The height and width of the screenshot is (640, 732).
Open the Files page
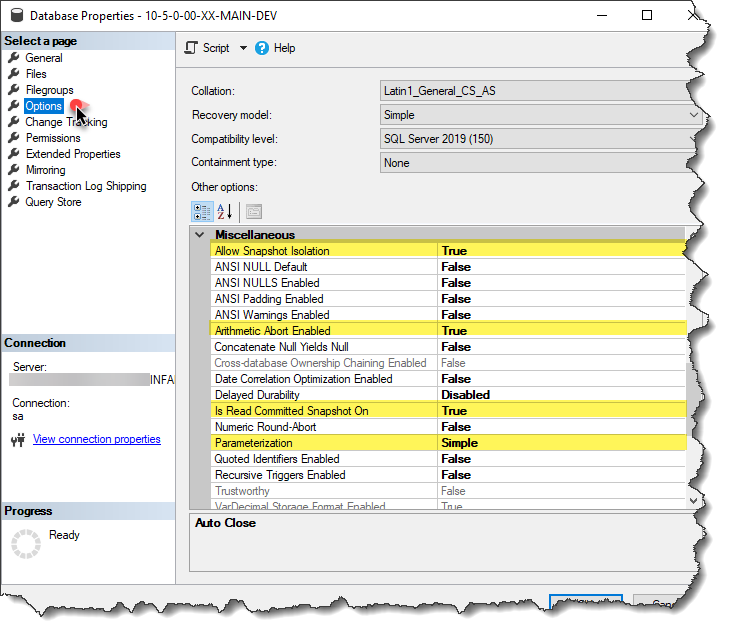click(36, 74)
